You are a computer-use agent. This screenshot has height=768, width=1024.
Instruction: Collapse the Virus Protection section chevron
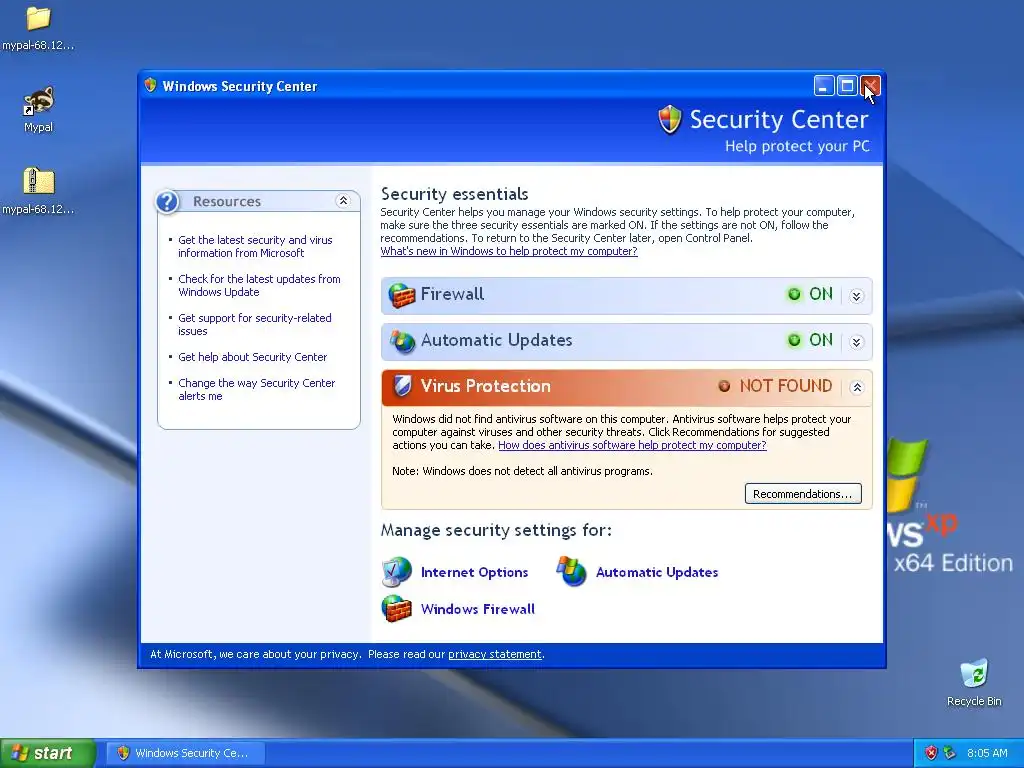coord(857,387)
